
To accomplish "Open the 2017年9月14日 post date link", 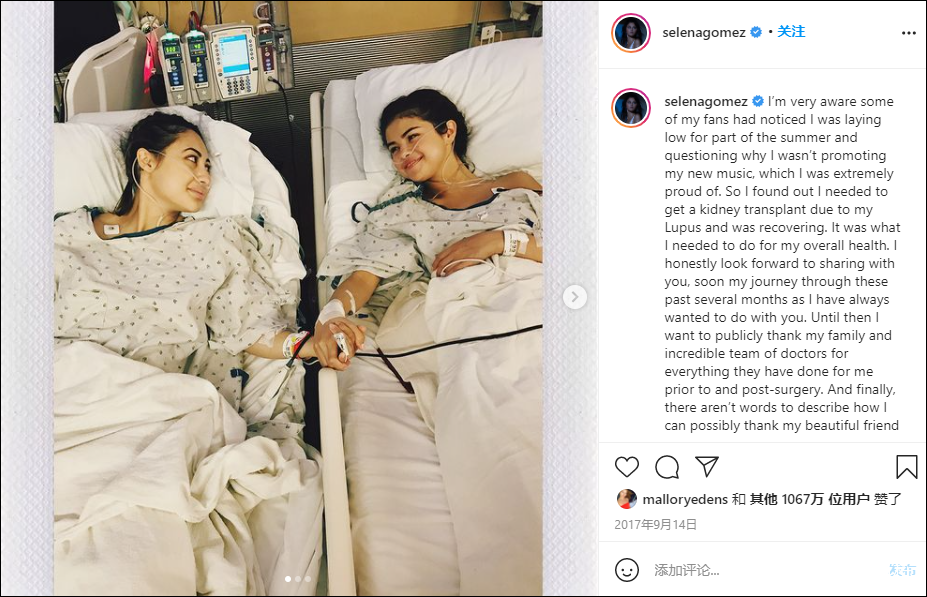I will pos(655,525).
